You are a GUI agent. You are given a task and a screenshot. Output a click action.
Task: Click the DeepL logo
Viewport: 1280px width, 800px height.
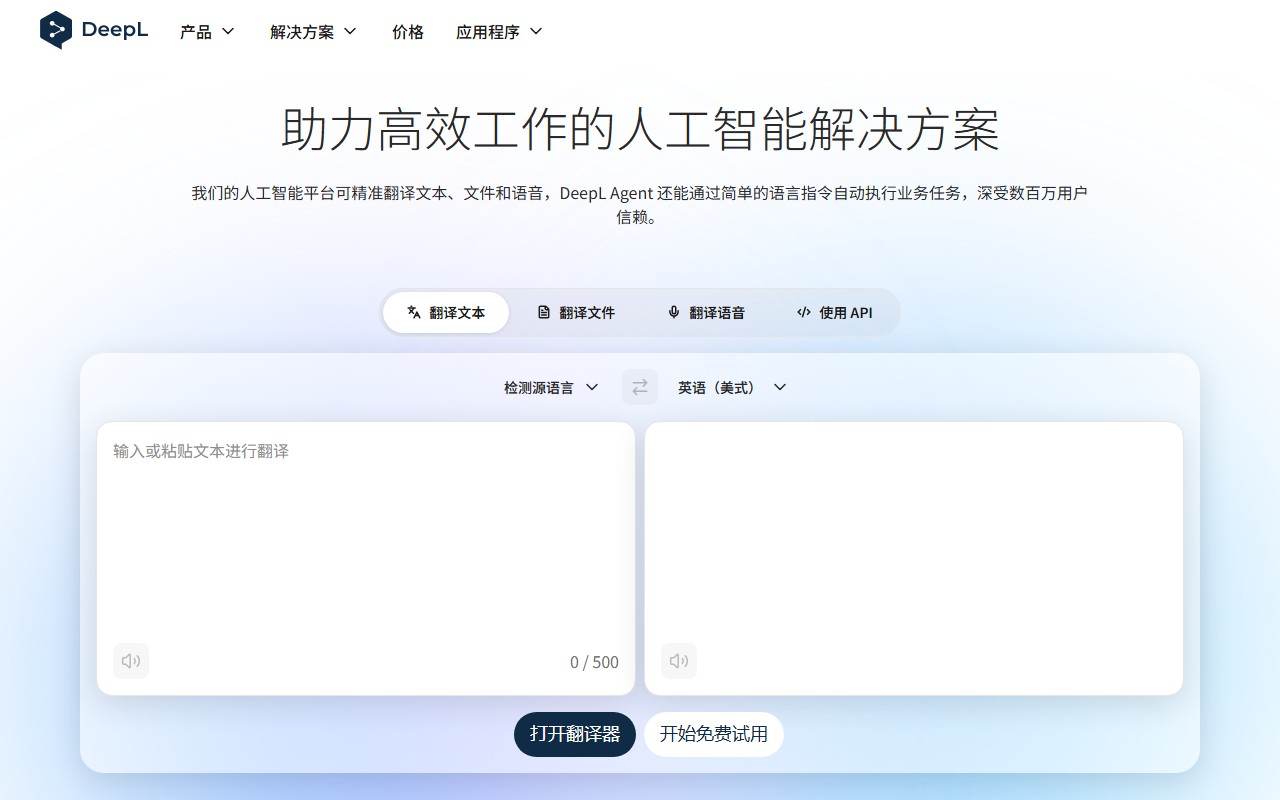[94, 30]
